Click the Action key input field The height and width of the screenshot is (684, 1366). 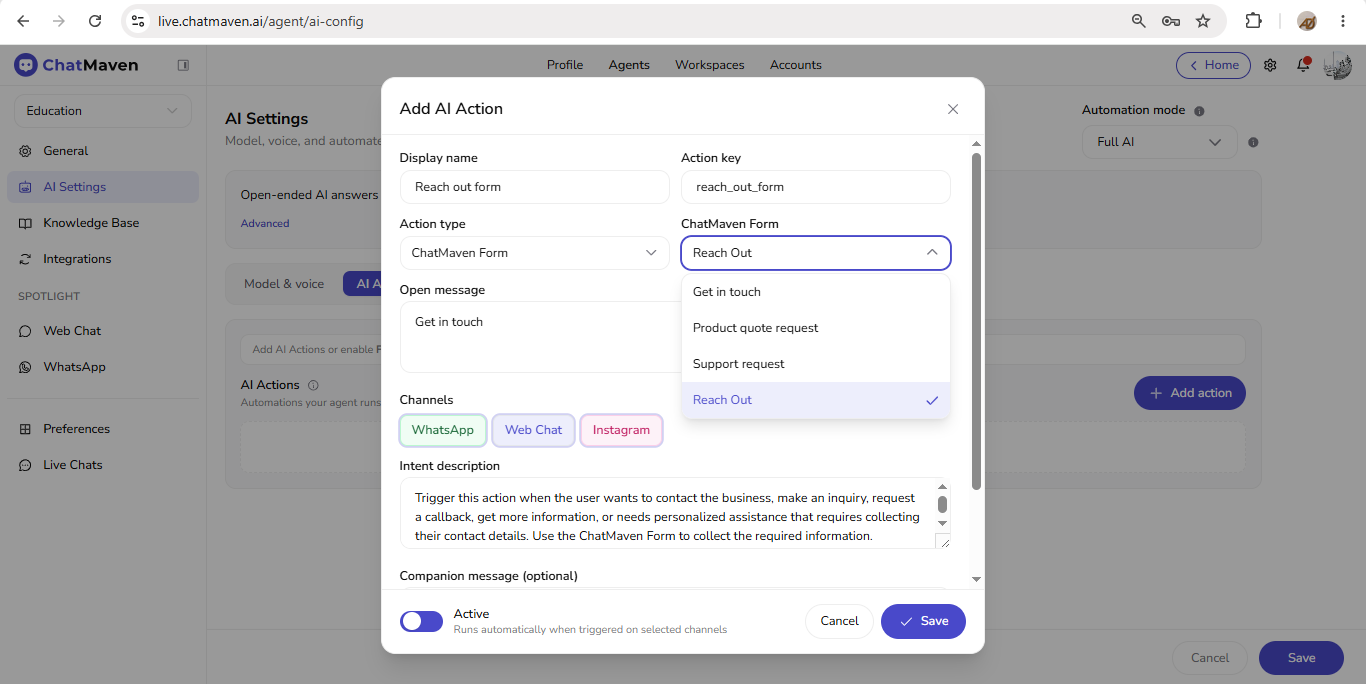(x=816, y=187)
